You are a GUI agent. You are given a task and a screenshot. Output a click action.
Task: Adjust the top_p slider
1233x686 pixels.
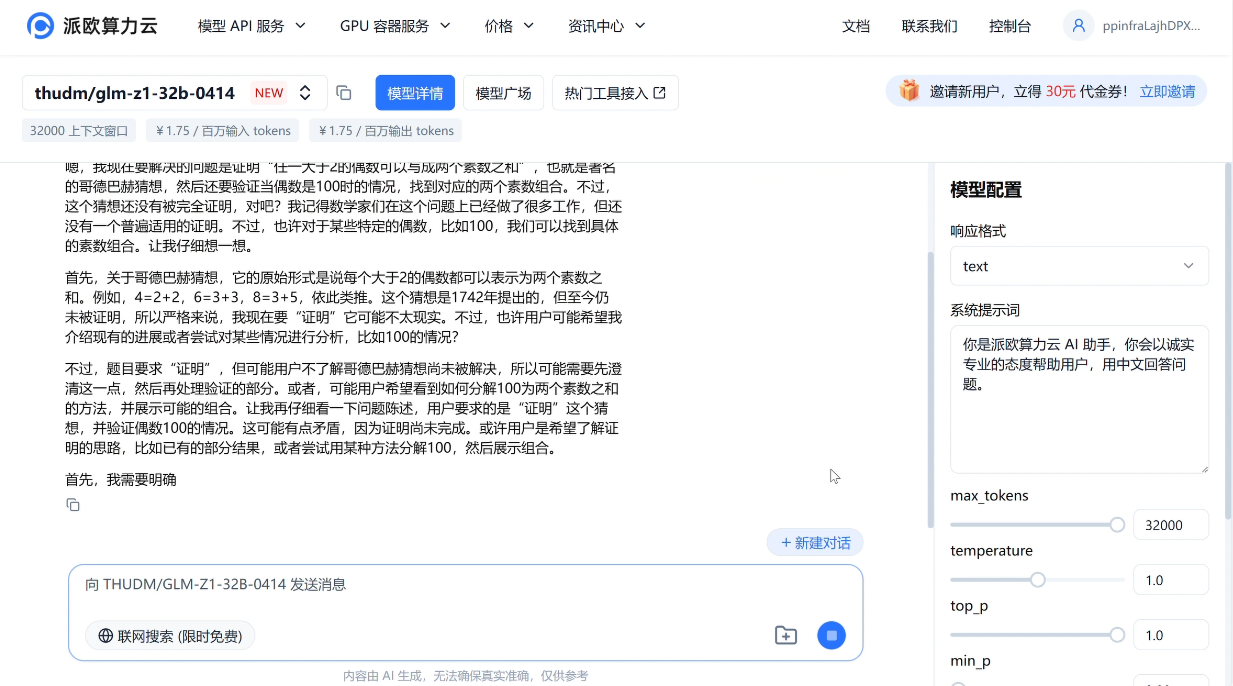(1037, 635)
